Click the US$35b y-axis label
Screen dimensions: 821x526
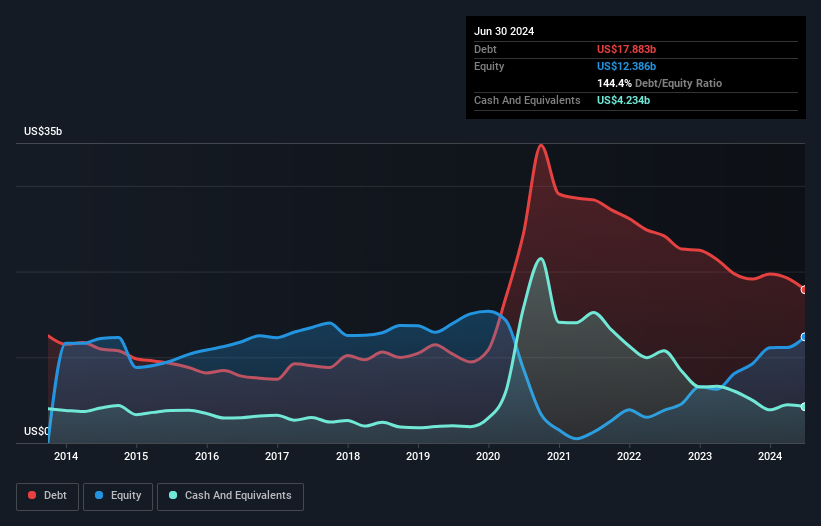(x=43, y=131)
